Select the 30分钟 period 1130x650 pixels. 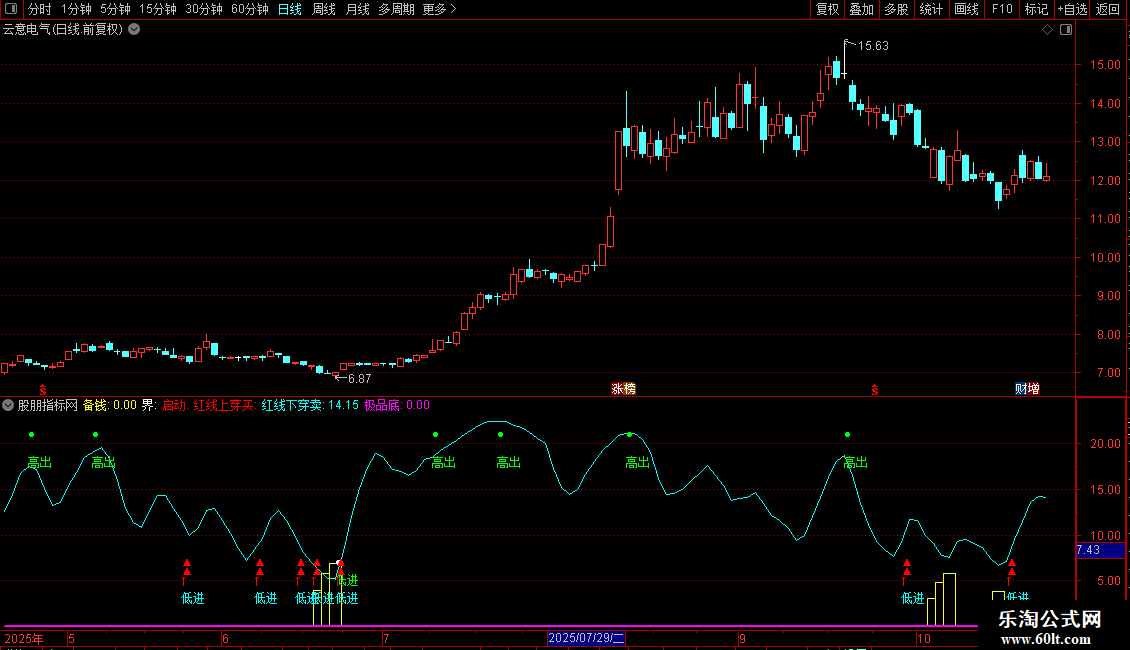204,9
